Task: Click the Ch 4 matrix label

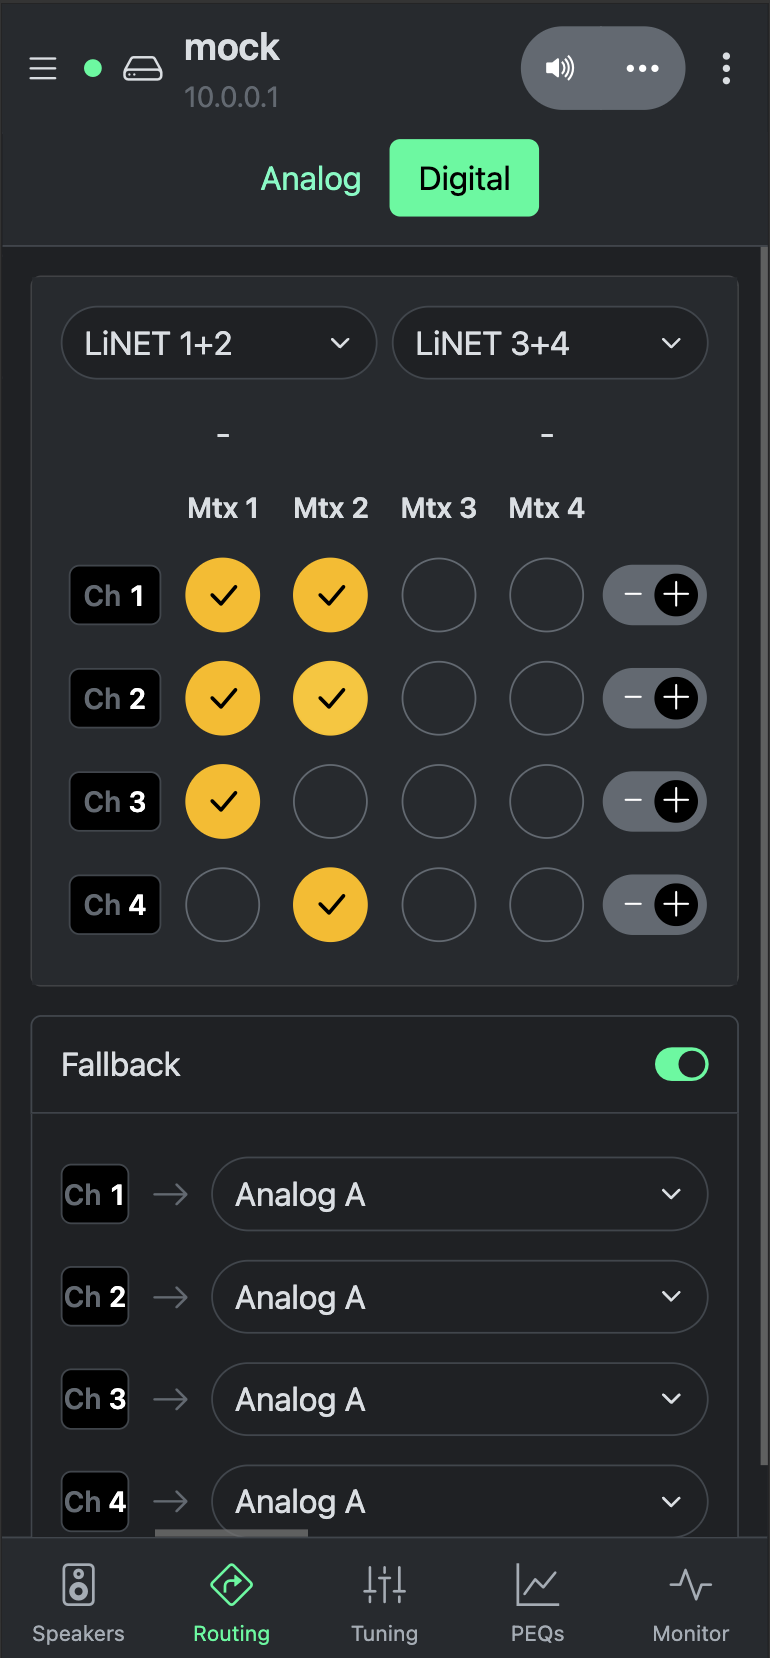Action: click(115, 905)
